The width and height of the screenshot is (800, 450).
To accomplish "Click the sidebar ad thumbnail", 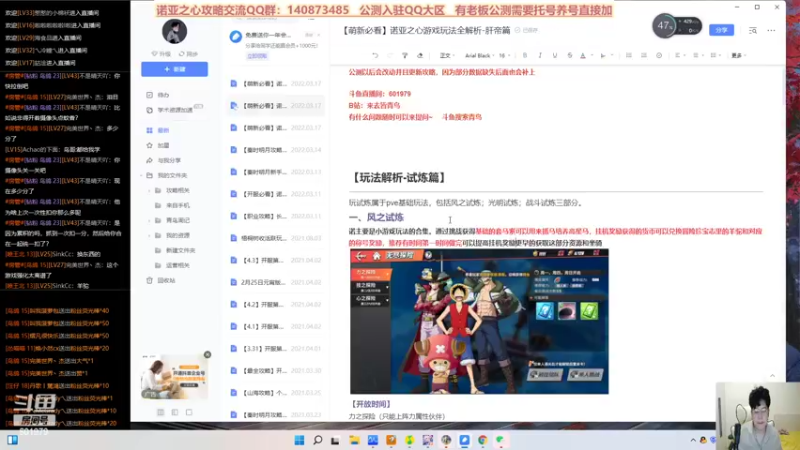I will tap(174, 378).
